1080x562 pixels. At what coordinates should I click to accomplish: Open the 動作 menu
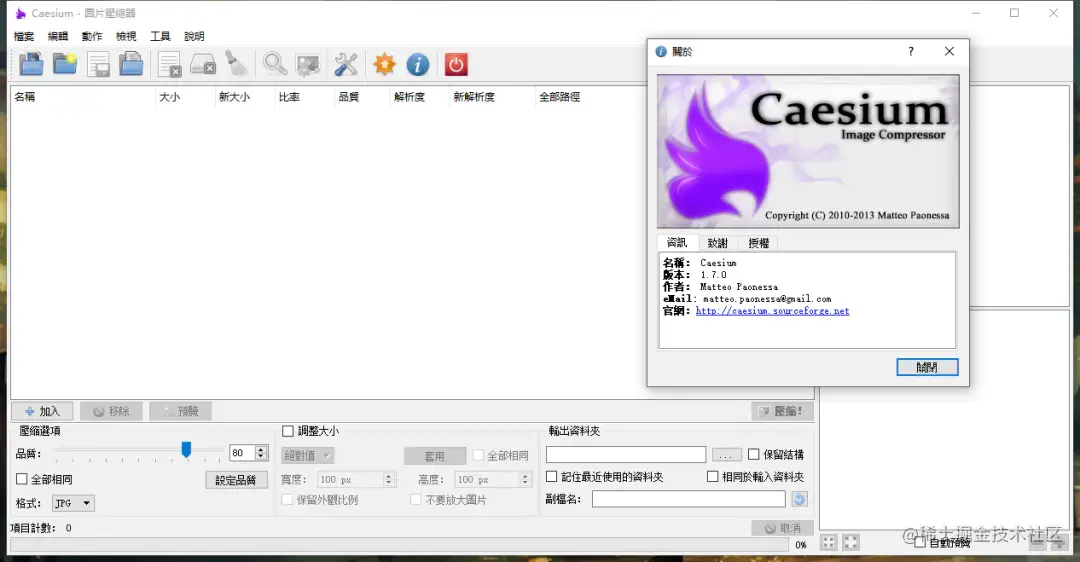[x=92, y=36]
